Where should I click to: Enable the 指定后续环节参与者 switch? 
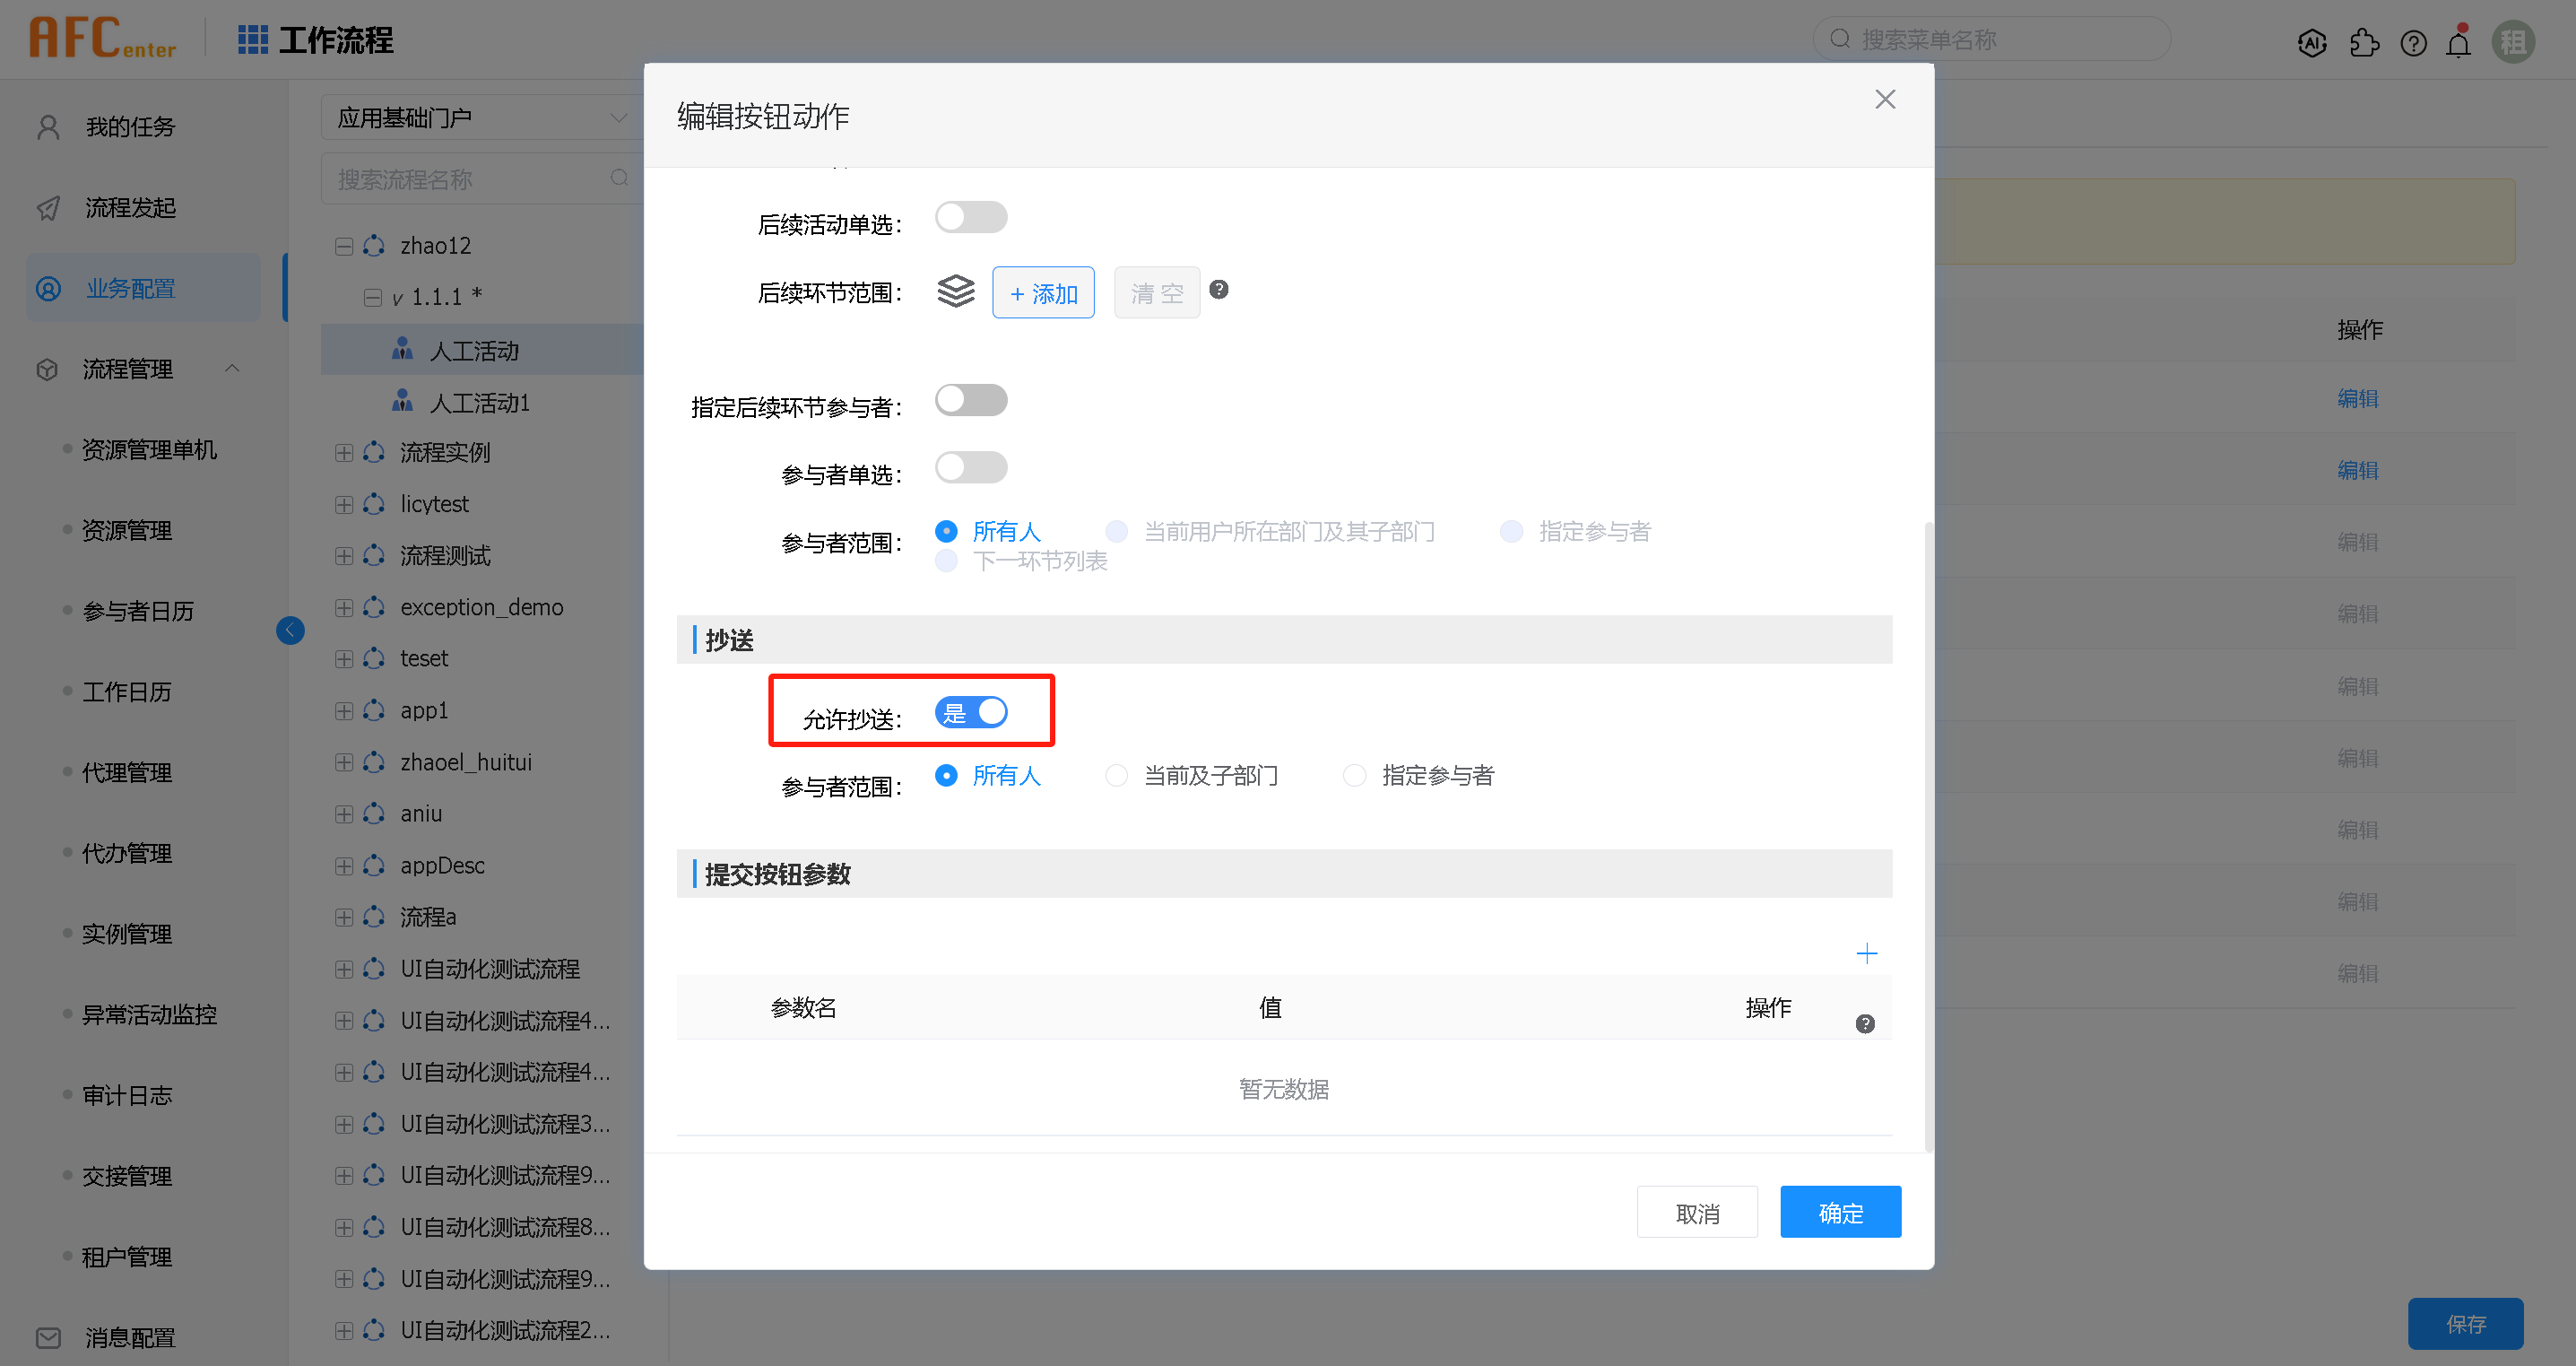tap(970, 399)
